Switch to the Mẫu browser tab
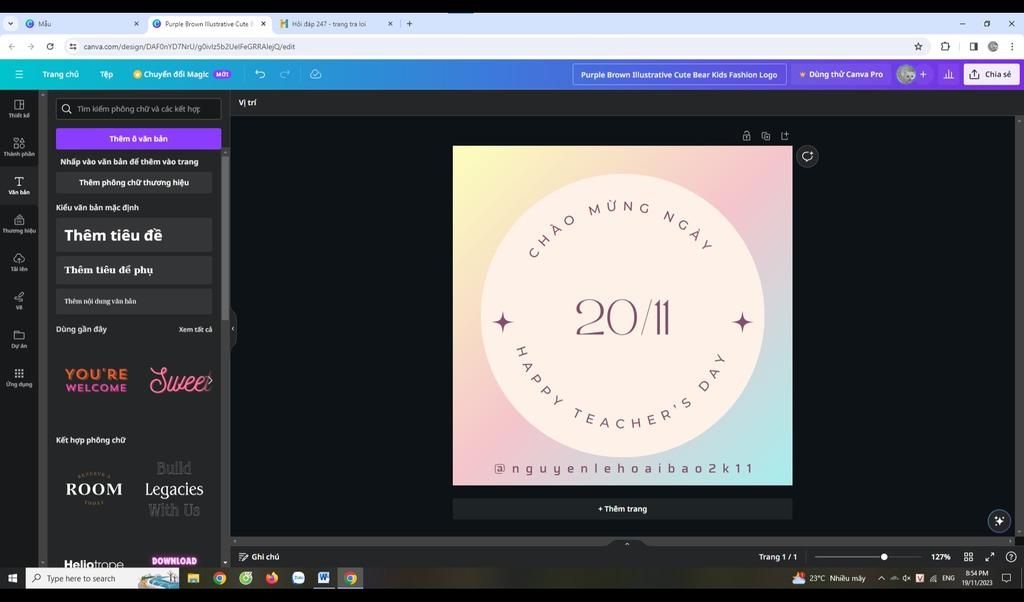The image size is (1024, 602). 80,23
